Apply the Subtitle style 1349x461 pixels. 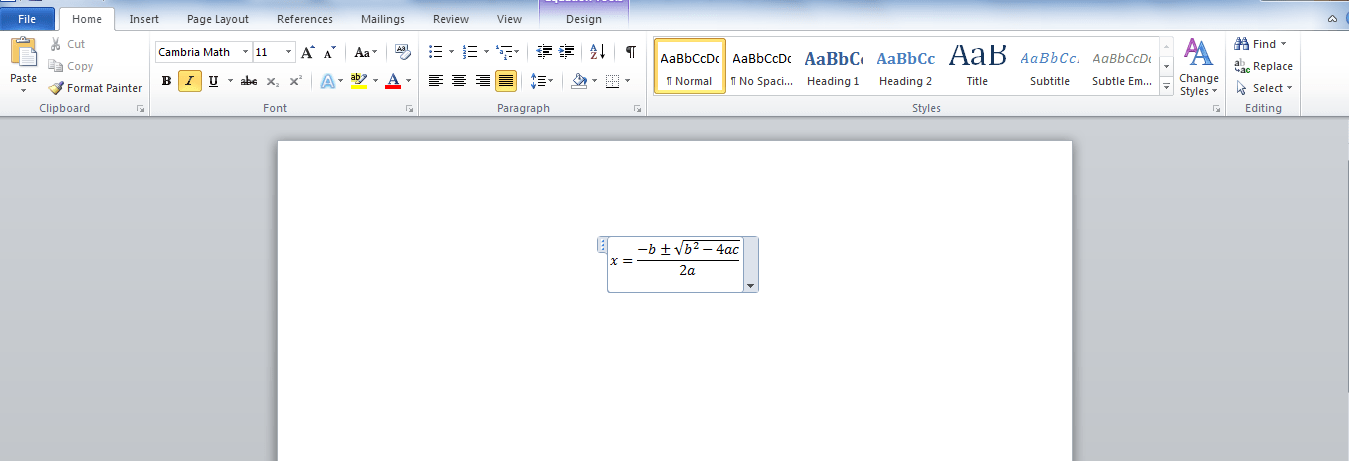(1050, 66)
